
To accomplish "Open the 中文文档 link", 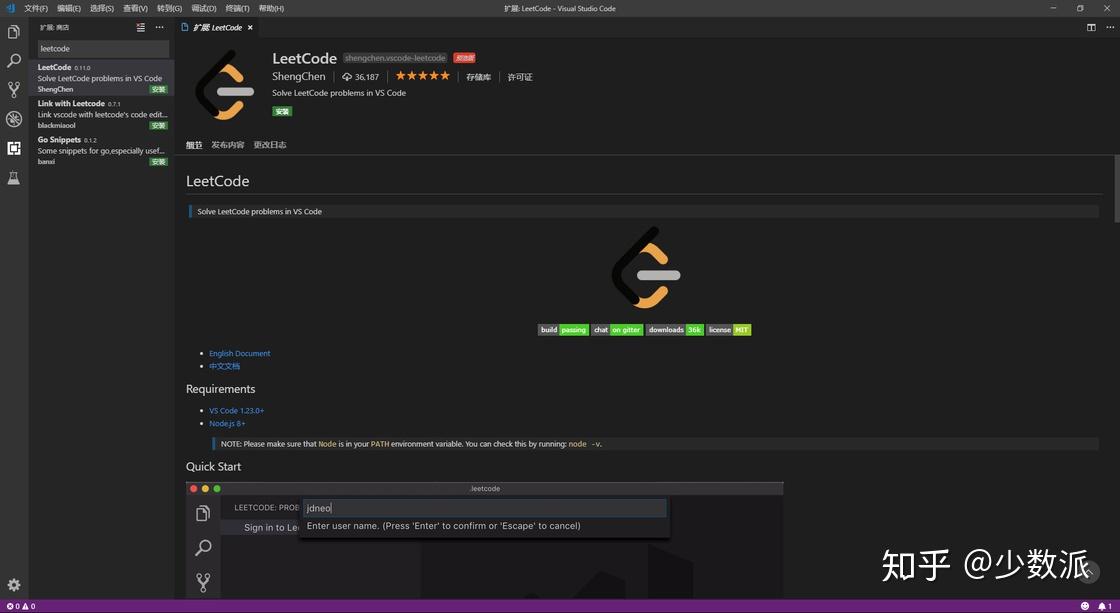I will point(224,366).
